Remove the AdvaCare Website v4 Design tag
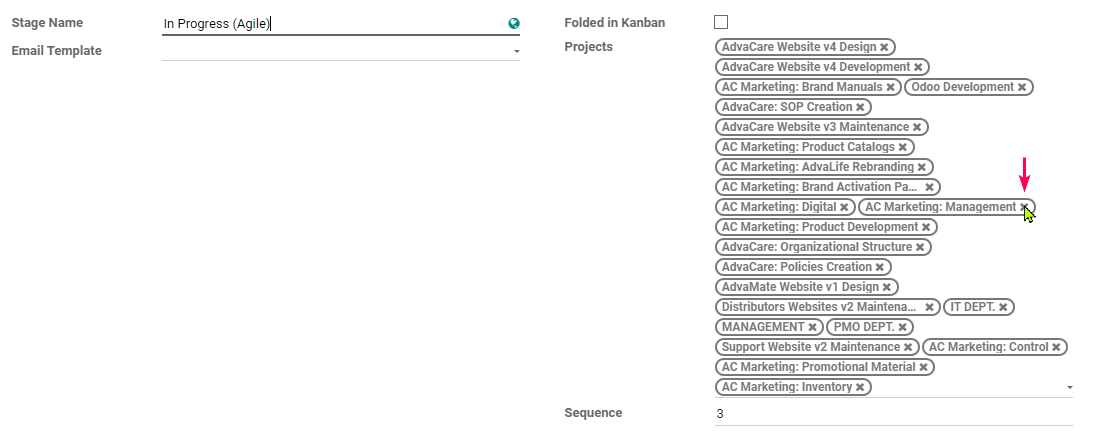Image resolution: width=1094 pixels, height=448 pixels. tap(884, 47)
